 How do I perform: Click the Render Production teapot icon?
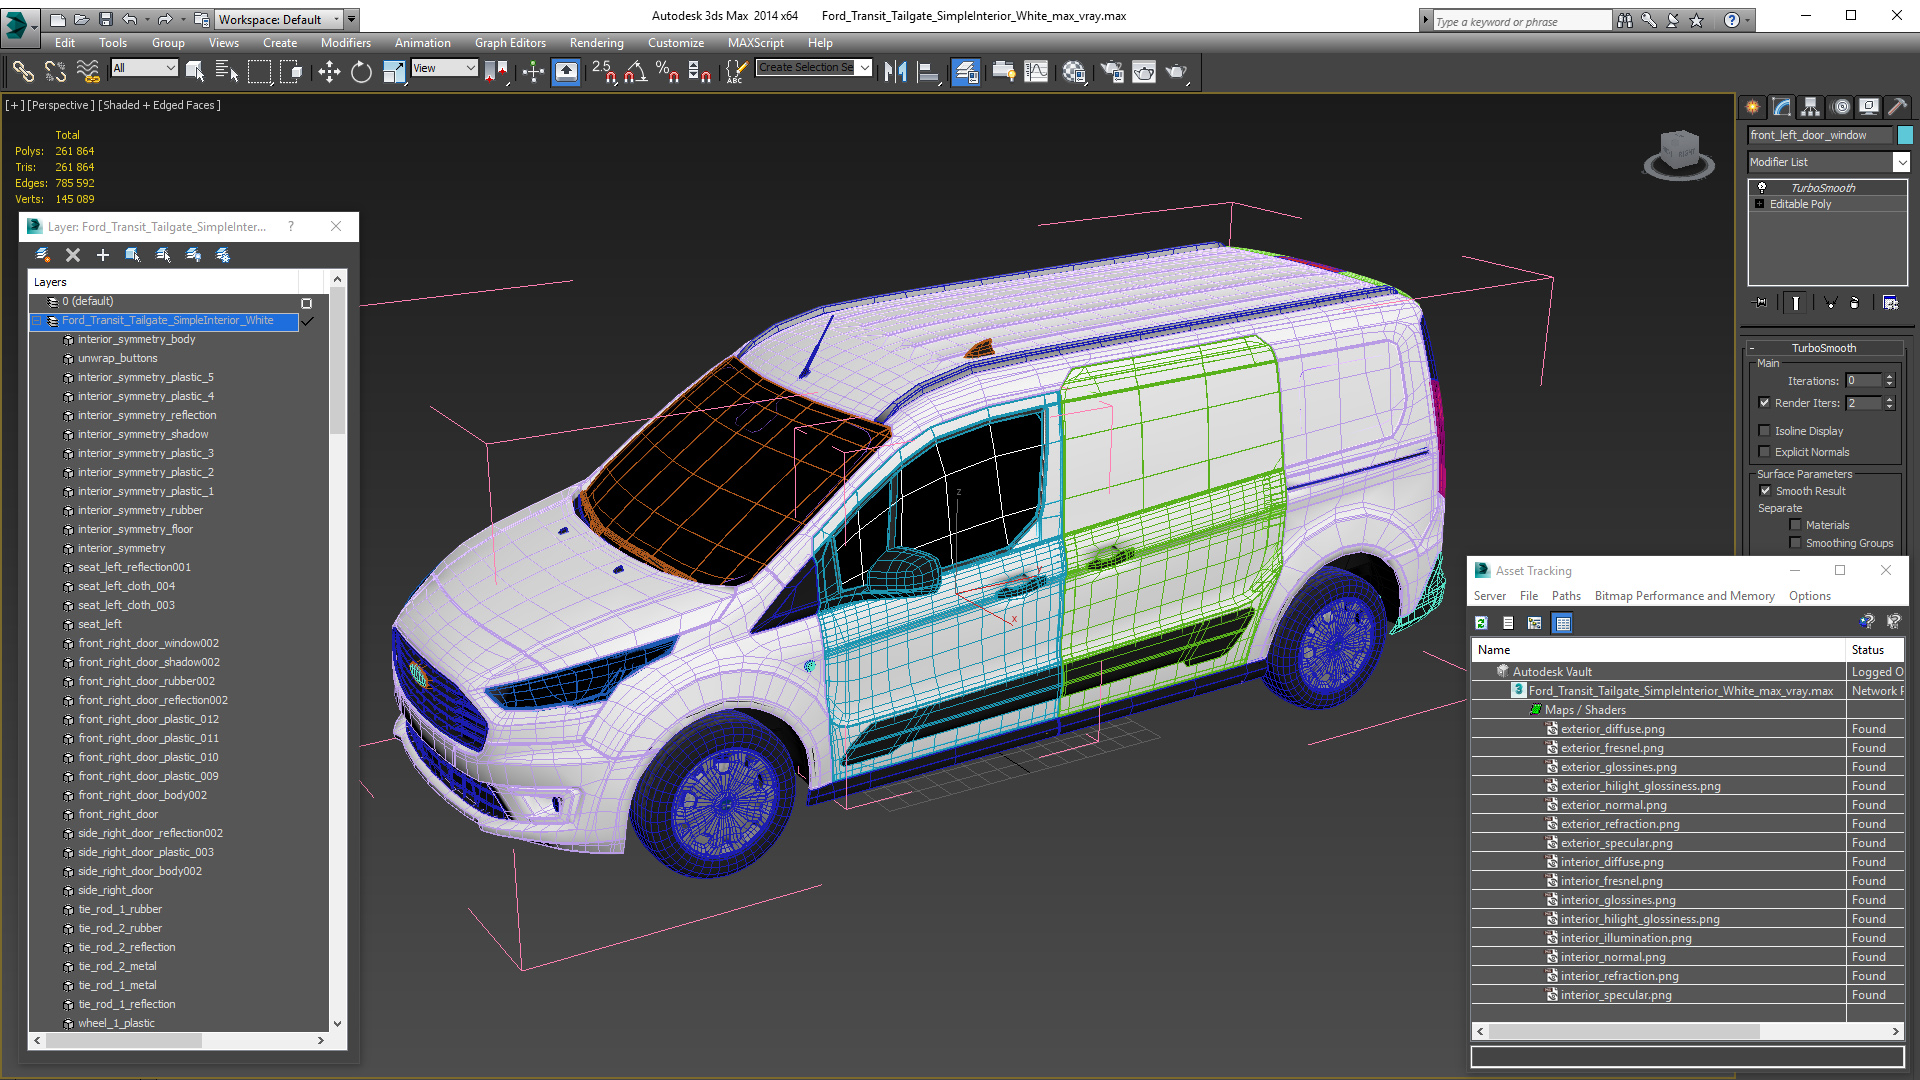[1177, 71]
